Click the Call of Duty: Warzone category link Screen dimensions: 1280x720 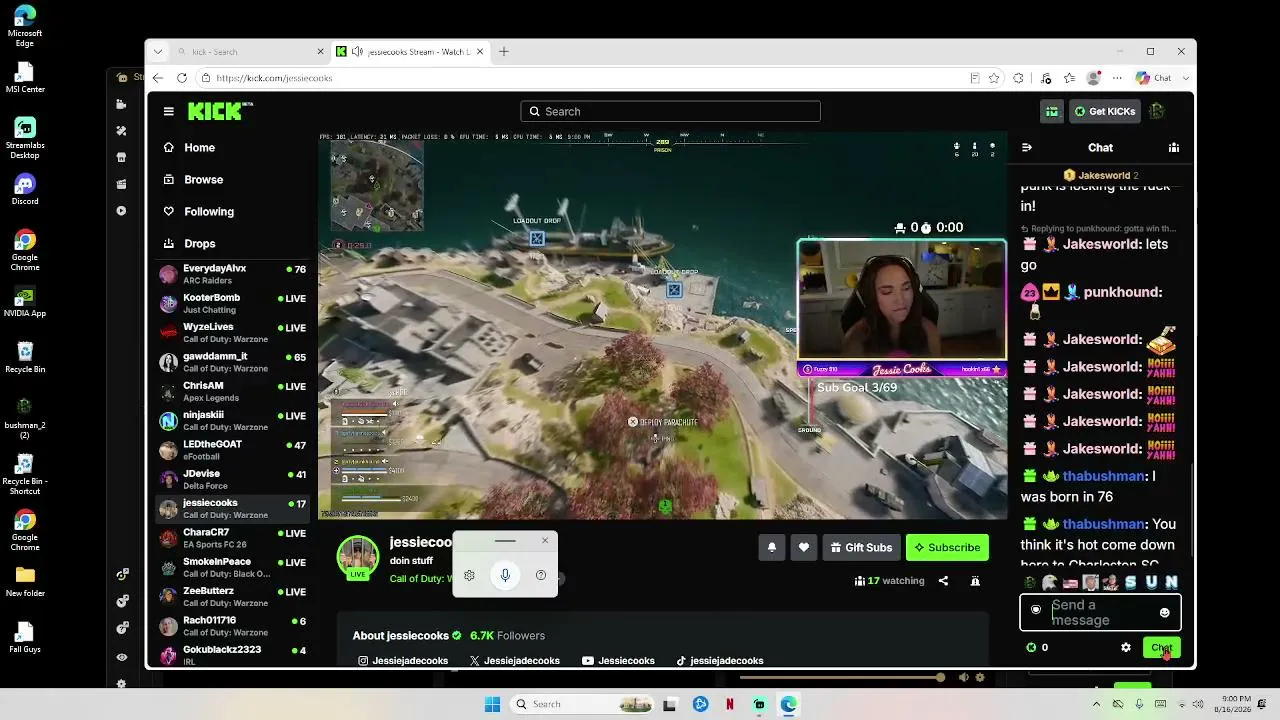click(x=422, y=579)
